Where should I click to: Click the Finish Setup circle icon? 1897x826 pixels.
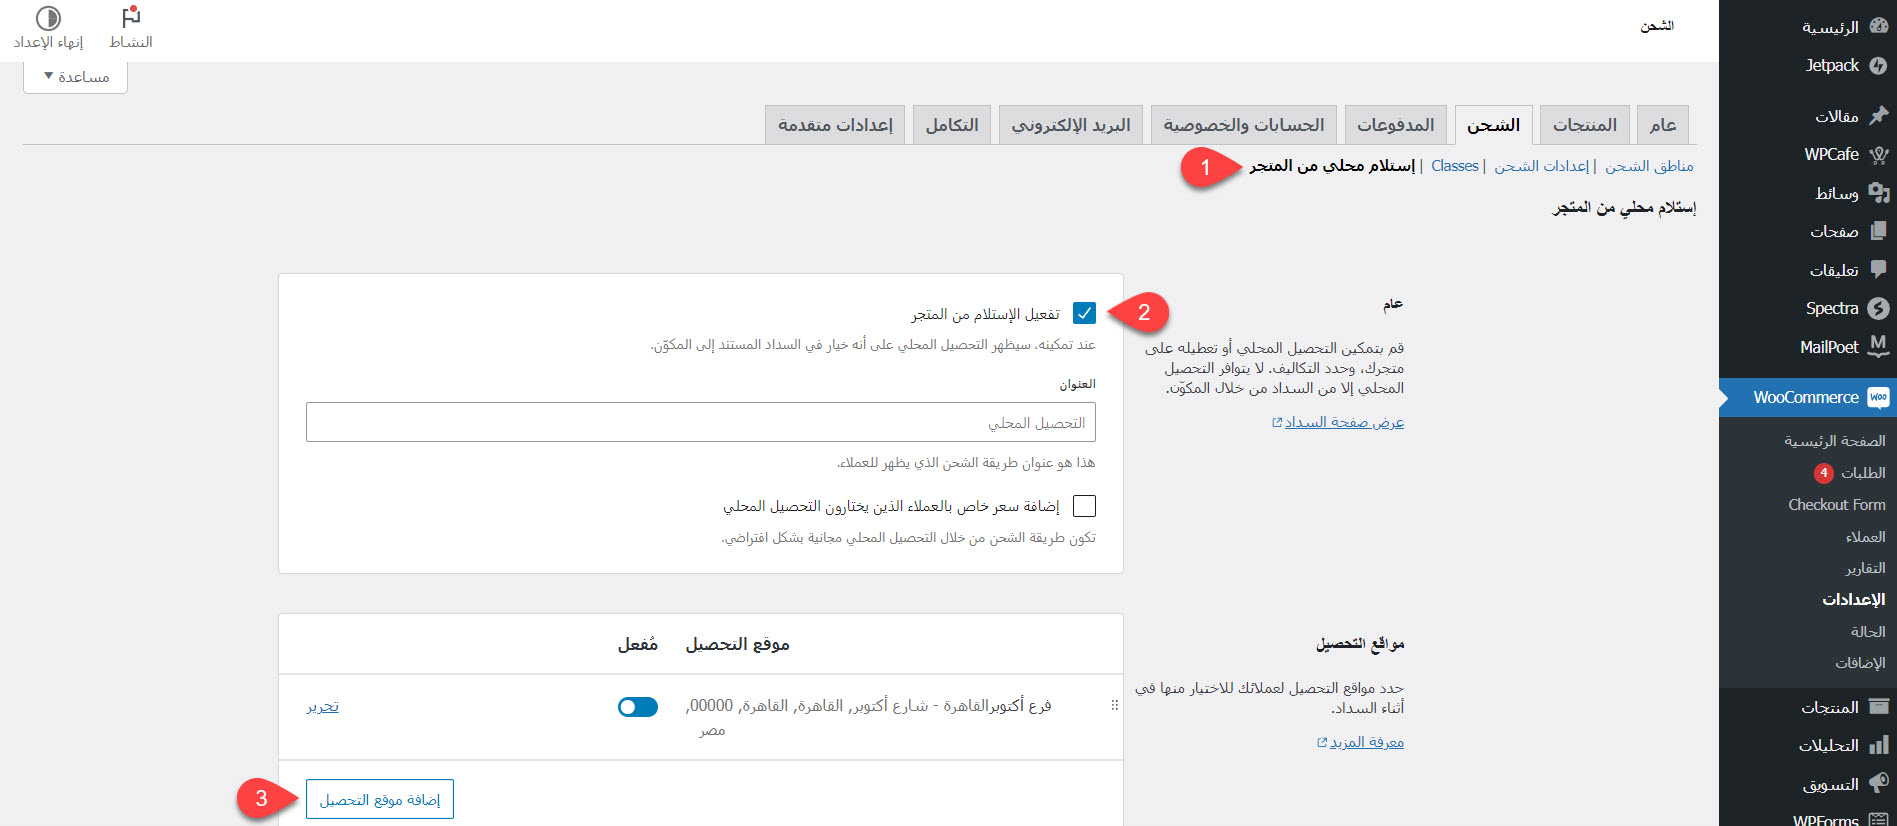point(48,18)
